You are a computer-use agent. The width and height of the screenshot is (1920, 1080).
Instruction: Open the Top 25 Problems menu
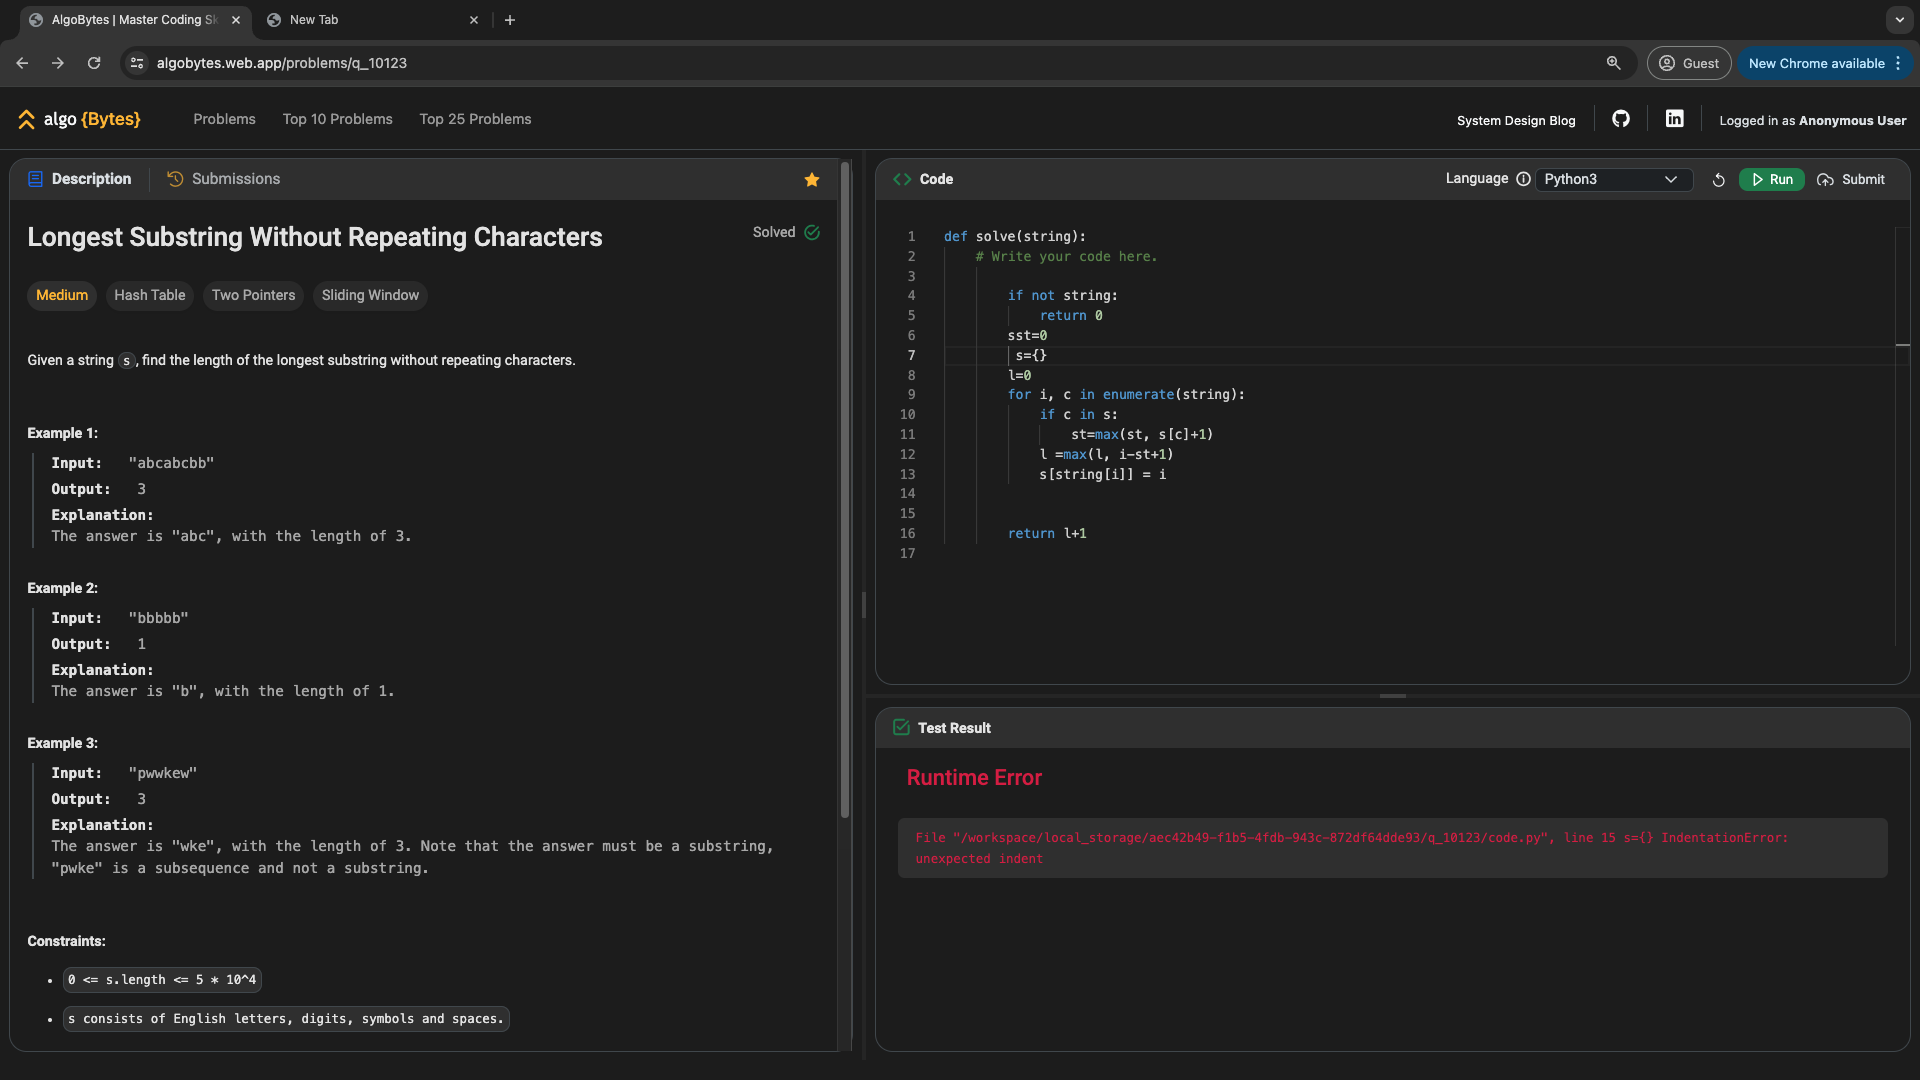coord(475,120)
